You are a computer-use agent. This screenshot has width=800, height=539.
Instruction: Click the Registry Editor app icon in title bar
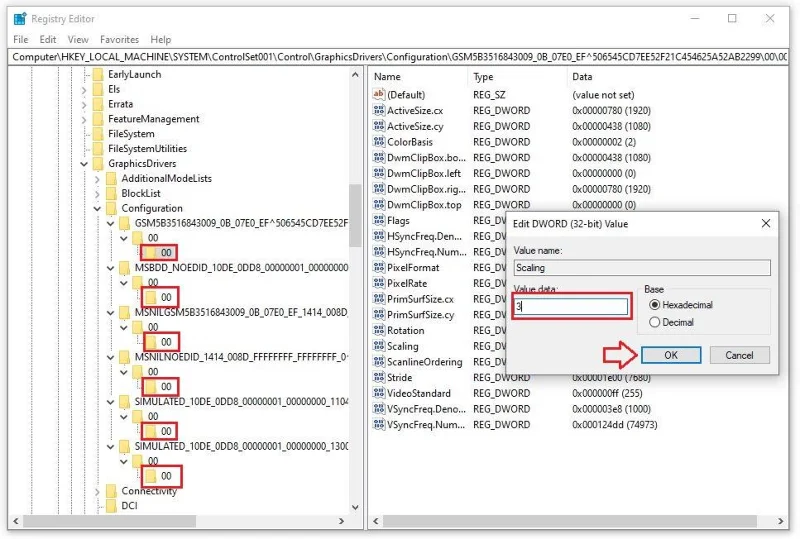20,19
